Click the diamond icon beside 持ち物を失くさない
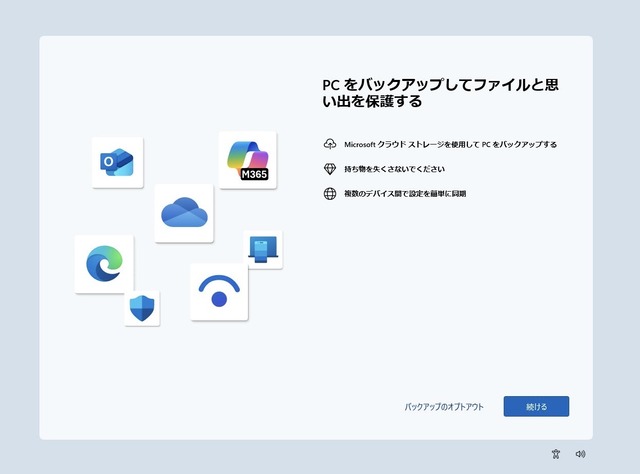Image resolution: width=640 pixels, height=474 pixels. click(330, 169)
